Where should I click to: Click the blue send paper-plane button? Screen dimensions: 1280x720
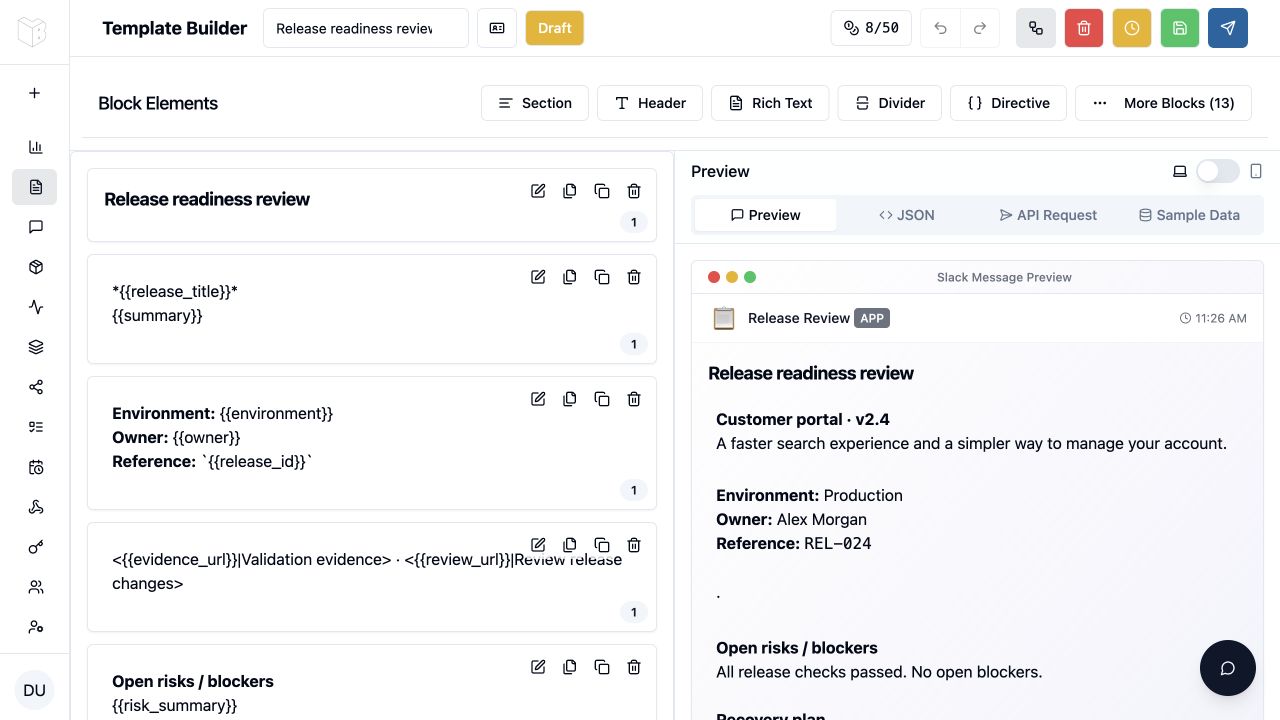tap(1228, 28)
